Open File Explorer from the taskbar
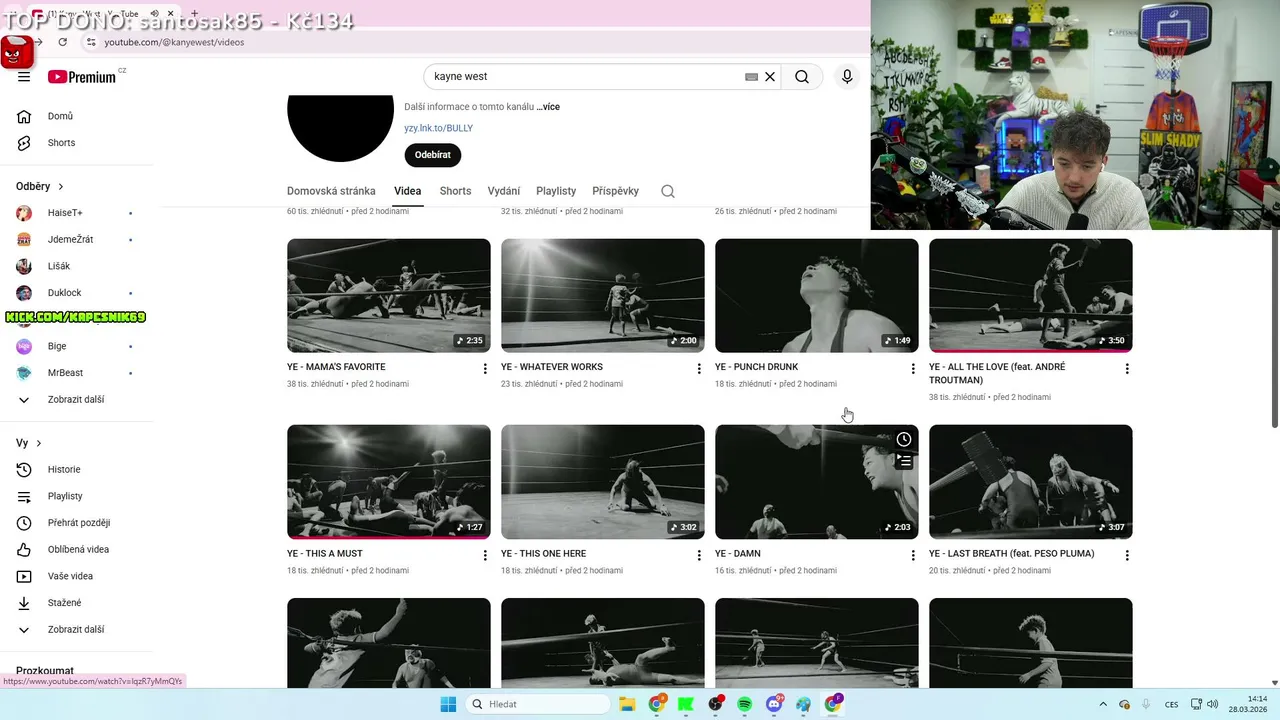1280x720 pixels. 627,704
